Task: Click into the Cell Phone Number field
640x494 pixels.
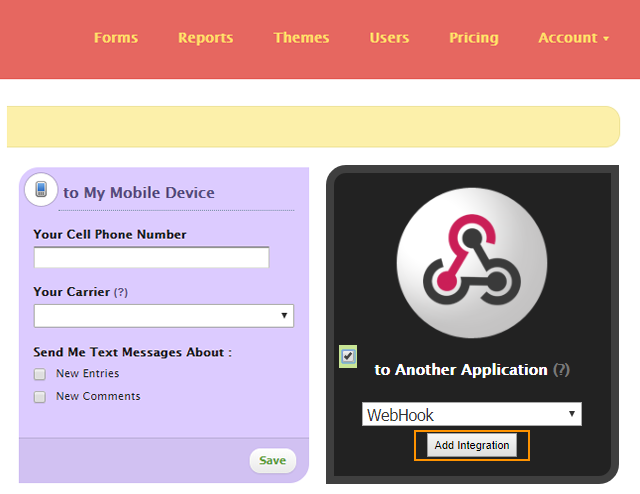Action: tap(151, 257)
